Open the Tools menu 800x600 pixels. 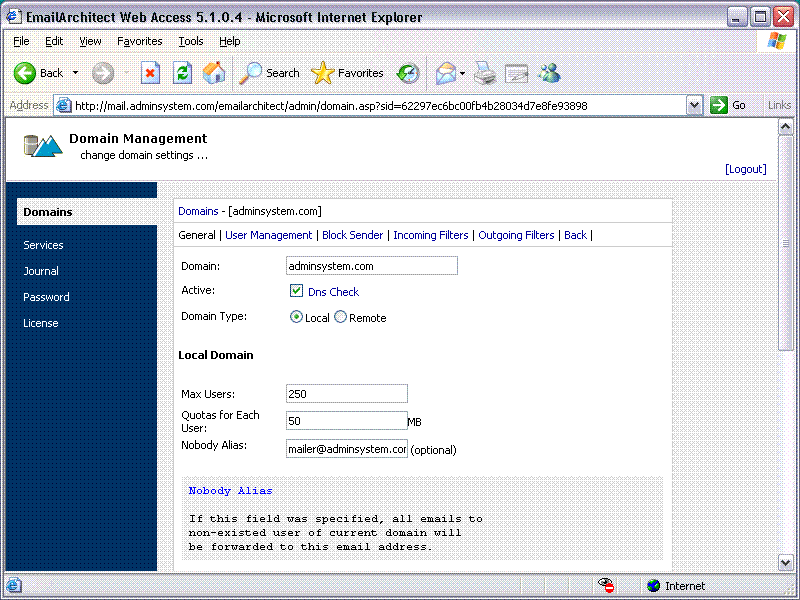coord(191,41)
